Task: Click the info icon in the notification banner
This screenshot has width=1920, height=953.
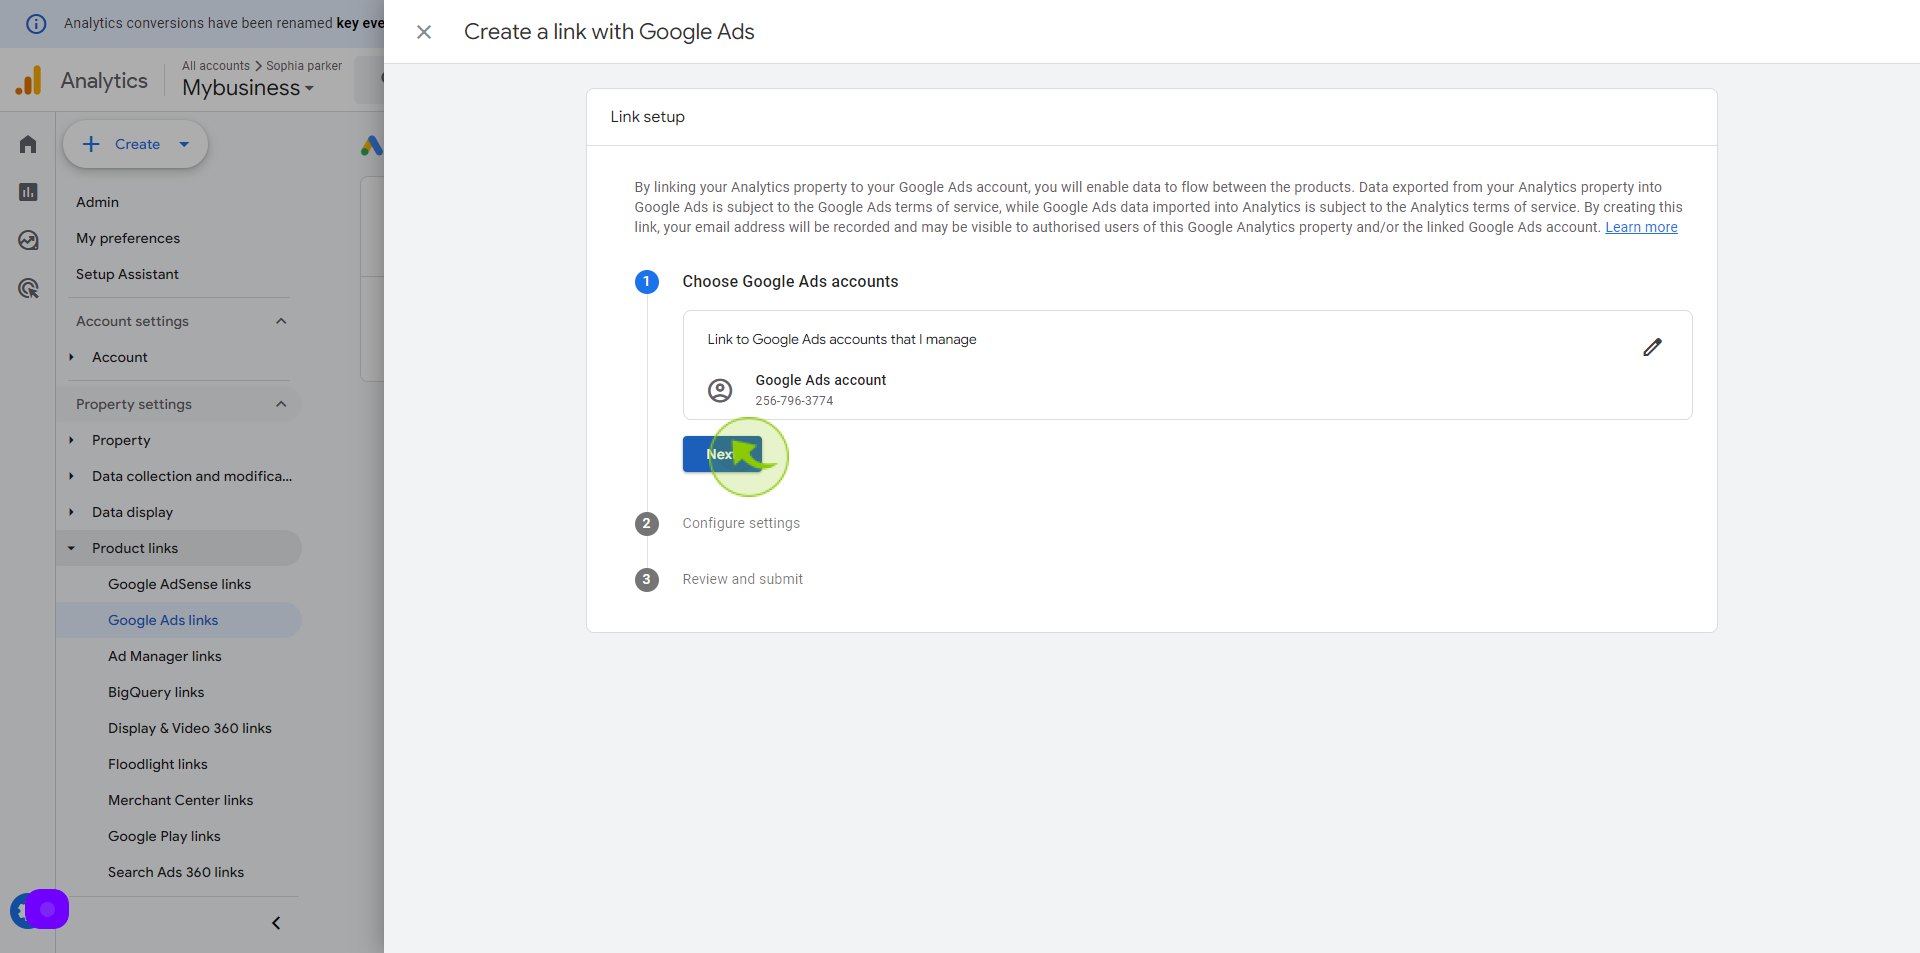Action: tap(36, 23)
